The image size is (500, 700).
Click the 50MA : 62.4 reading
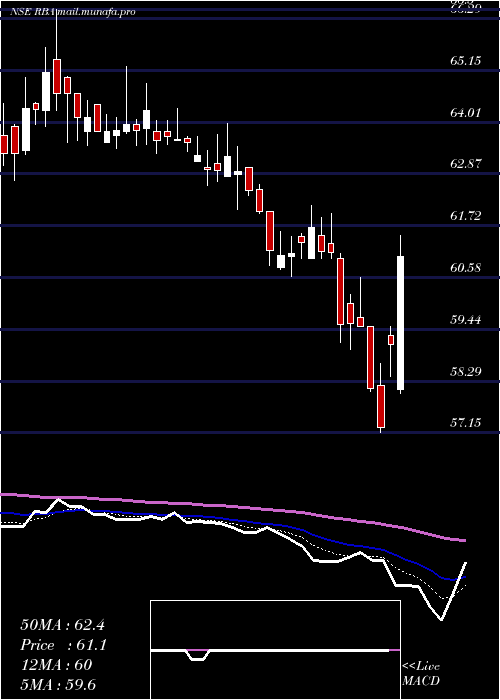click(62, 625)
